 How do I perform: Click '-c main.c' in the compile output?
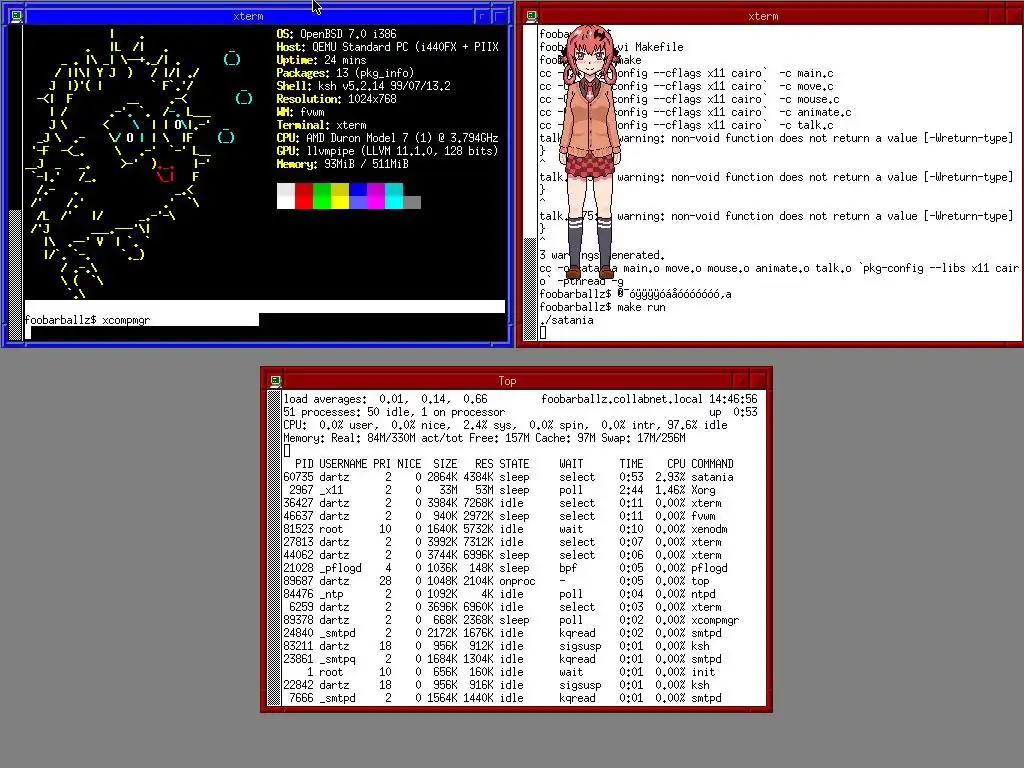click(x=806, y=73)
